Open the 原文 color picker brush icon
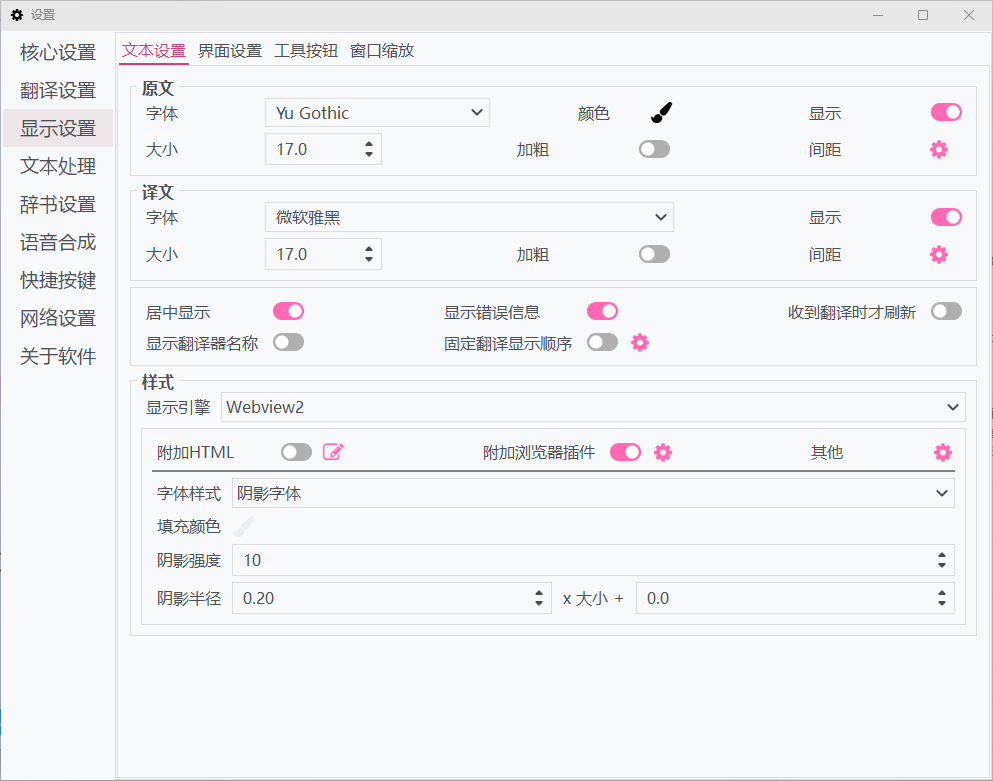 coord(660,112)
